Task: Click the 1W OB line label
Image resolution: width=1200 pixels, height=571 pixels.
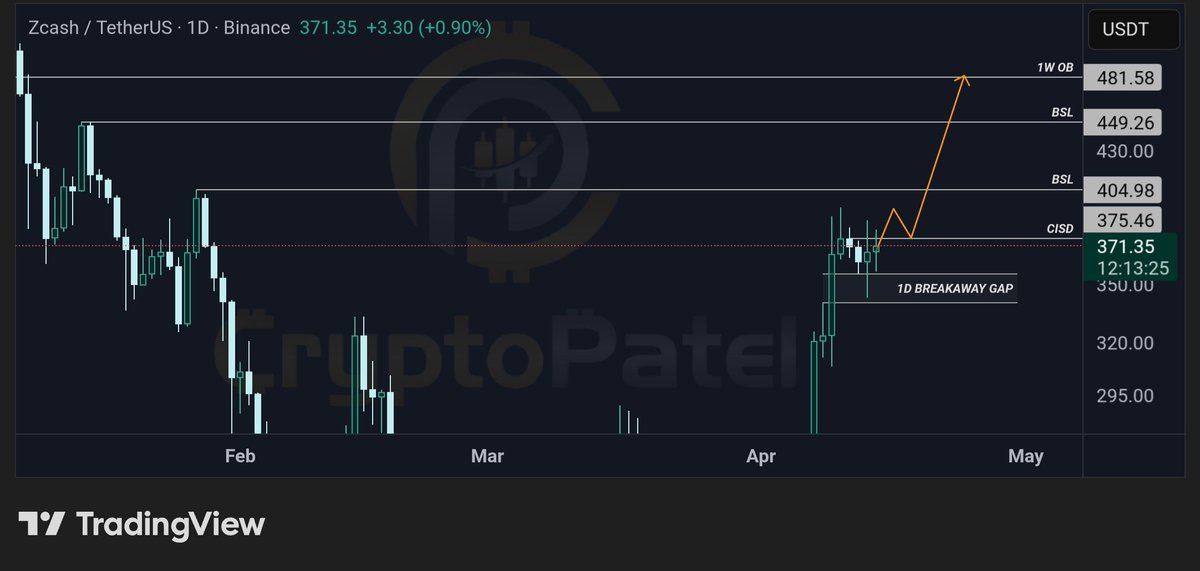Action: click(x=1054, y=68)
